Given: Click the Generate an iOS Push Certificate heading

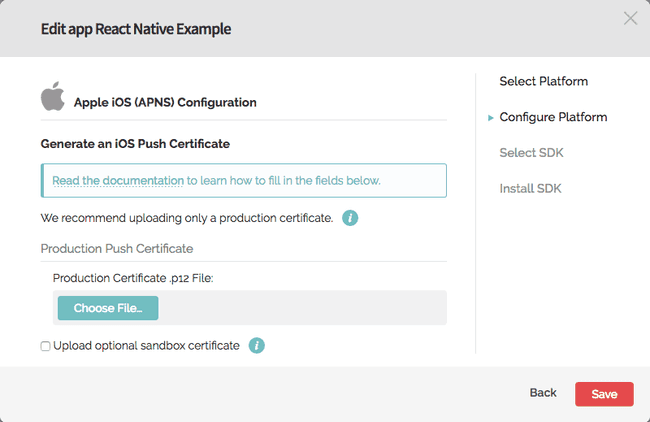Looking at the screenshot, I should (x=135, y=144).
